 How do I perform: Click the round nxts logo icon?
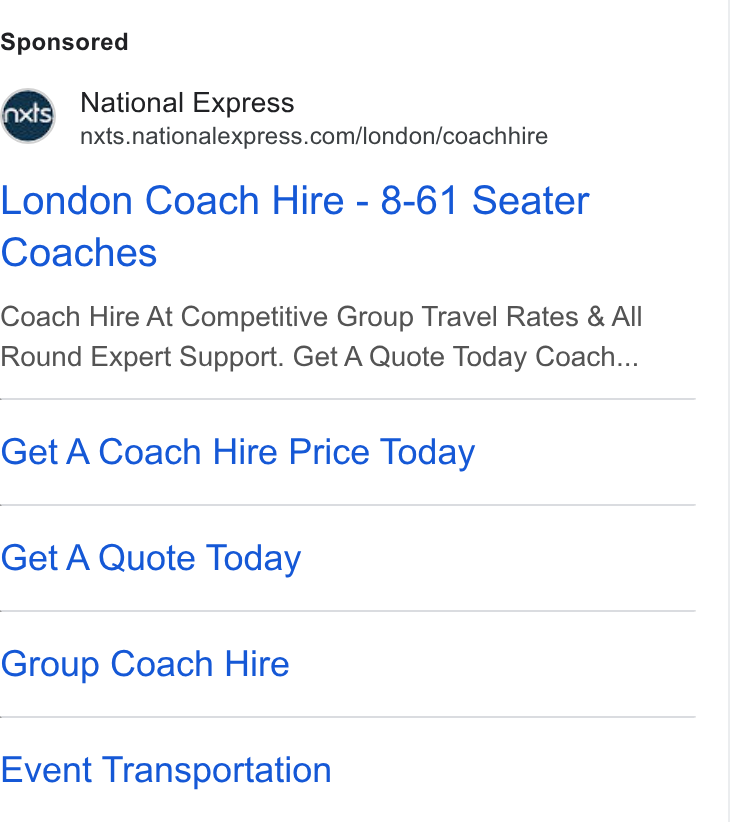coord(28,115)
